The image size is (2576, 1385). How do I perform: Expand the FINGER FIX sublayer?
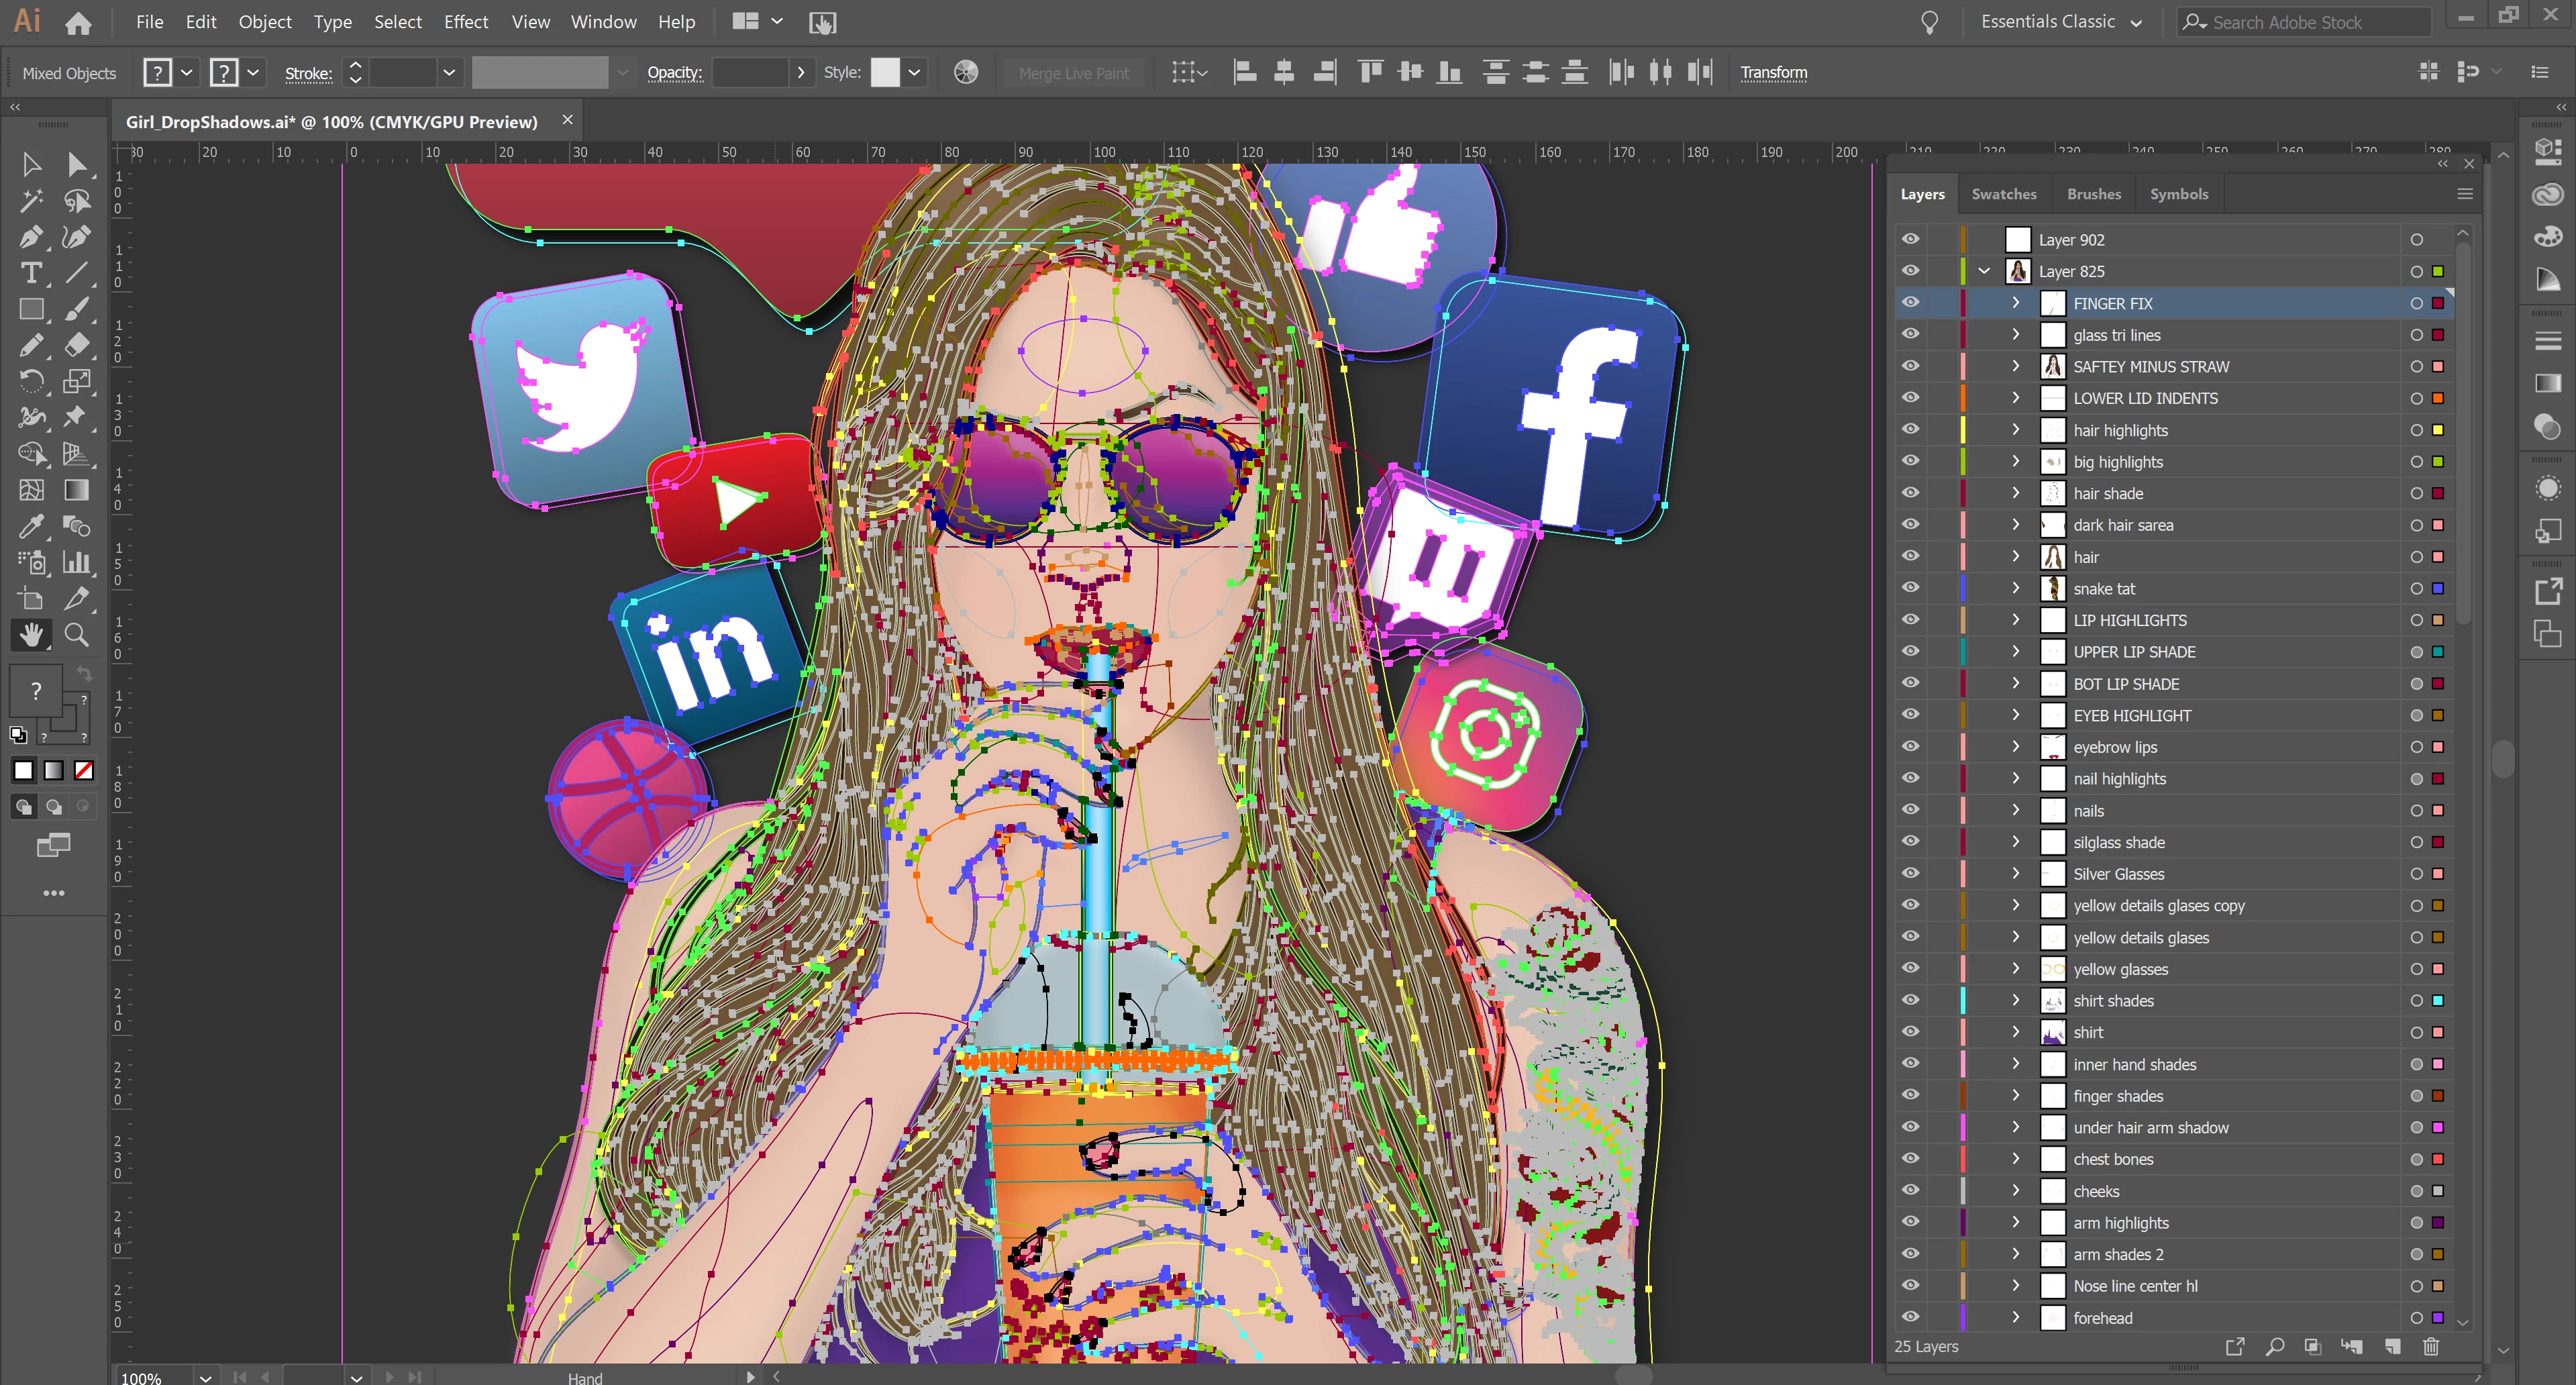(2016, 303)
